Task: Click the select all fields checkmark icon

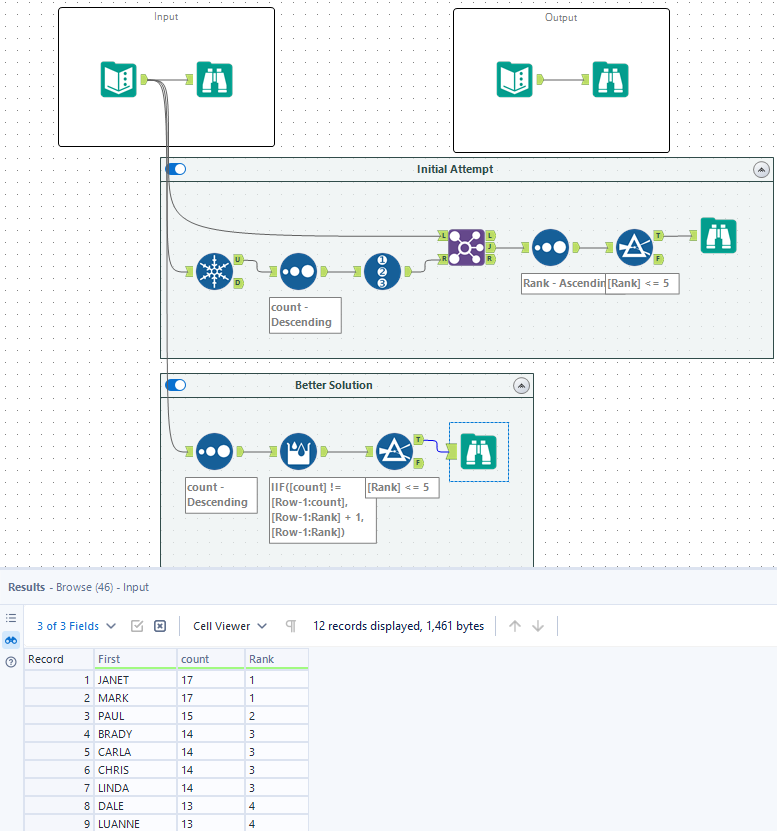Action: coord(137,626)
